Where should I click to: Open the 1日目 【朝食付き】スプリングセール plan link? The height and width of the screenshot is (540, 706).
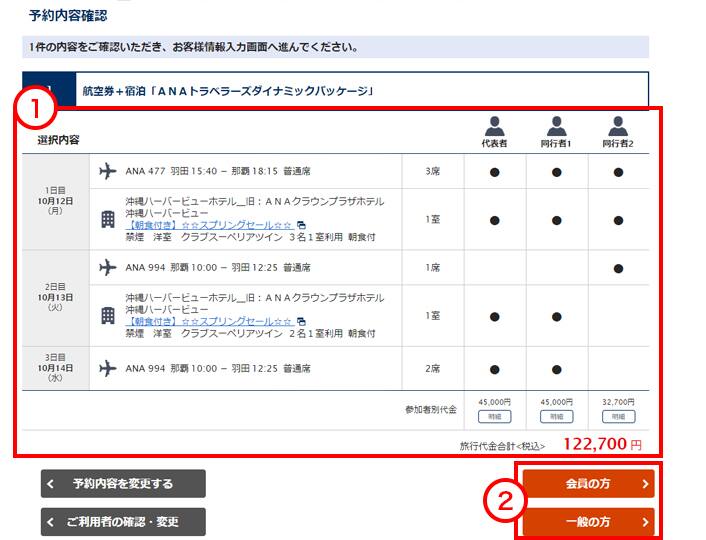pyautogui.click(x=209, y=225)
